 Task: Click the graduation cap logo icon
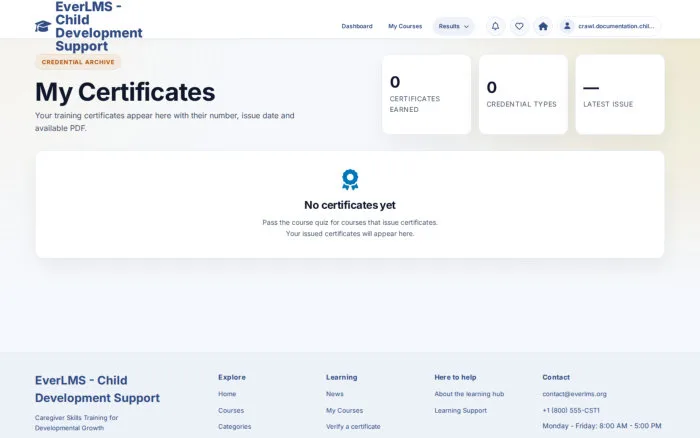tap(43, 26)
